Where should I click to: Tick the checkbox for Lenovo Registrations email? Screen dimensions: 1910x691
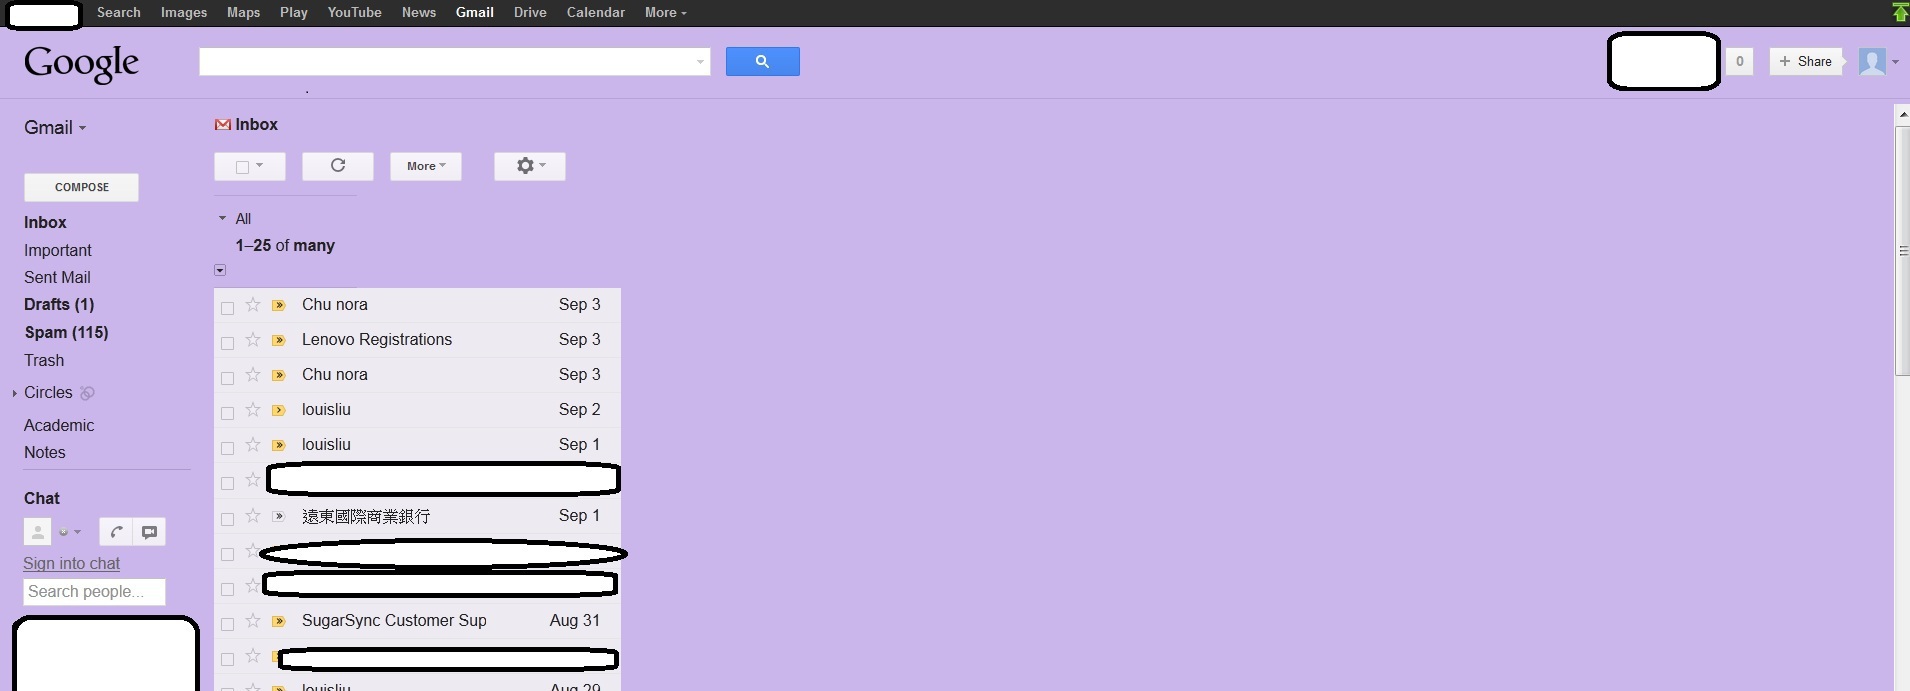pos(227,343)
